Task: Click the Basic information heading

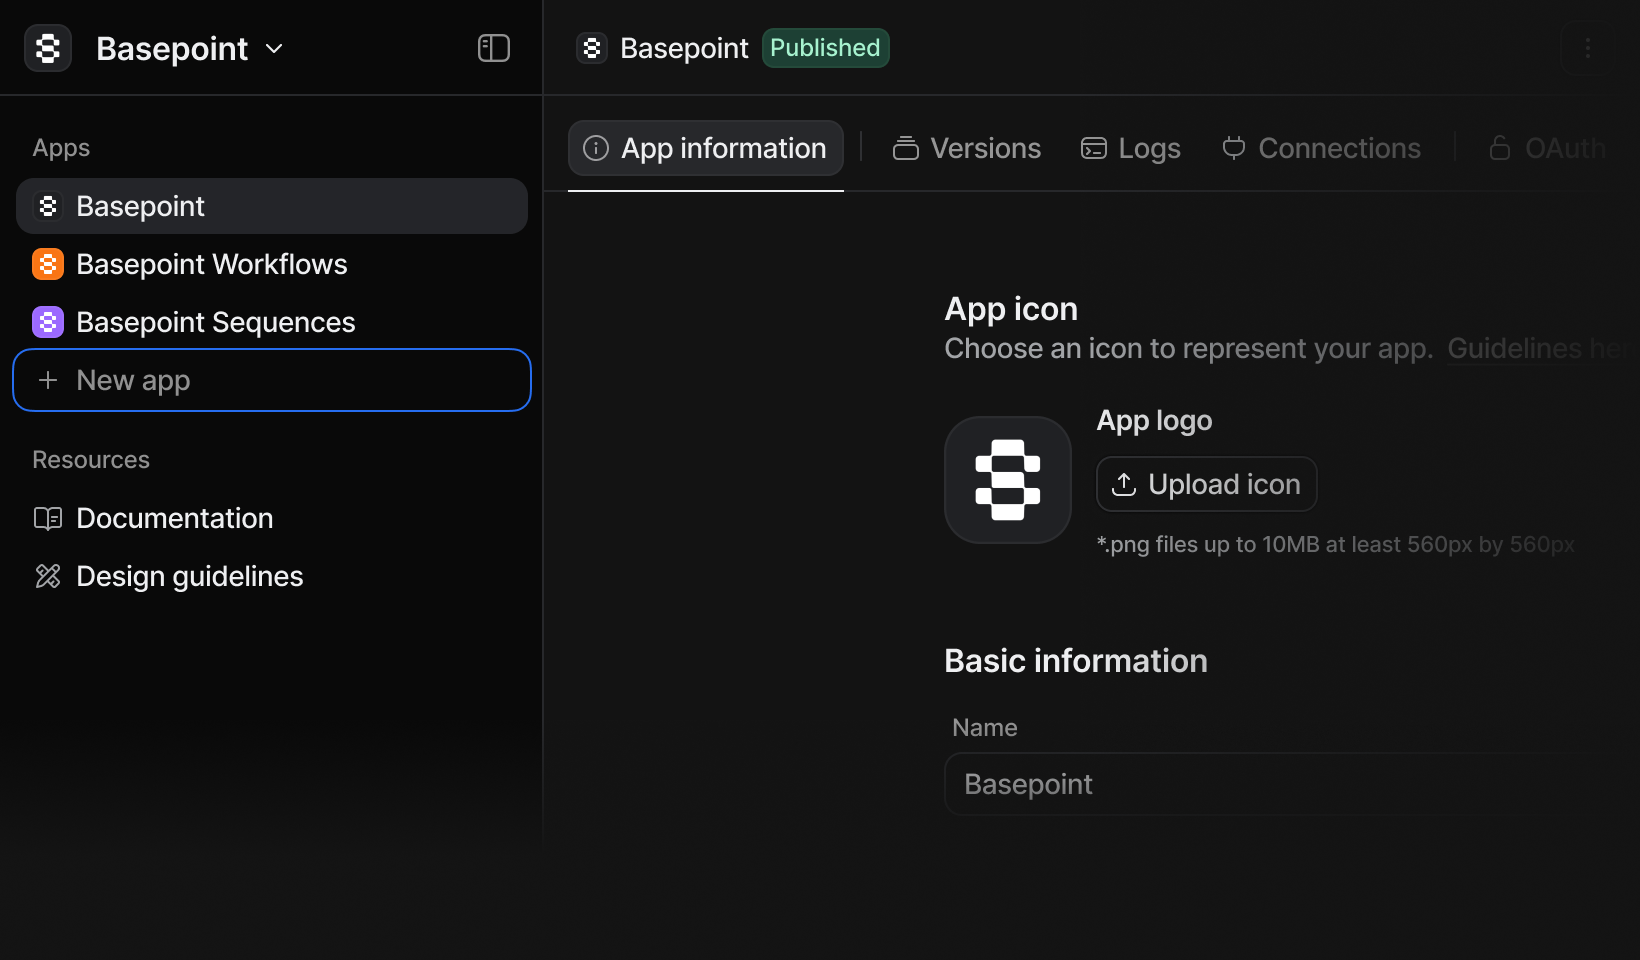Action: (x=1076, y=661)
